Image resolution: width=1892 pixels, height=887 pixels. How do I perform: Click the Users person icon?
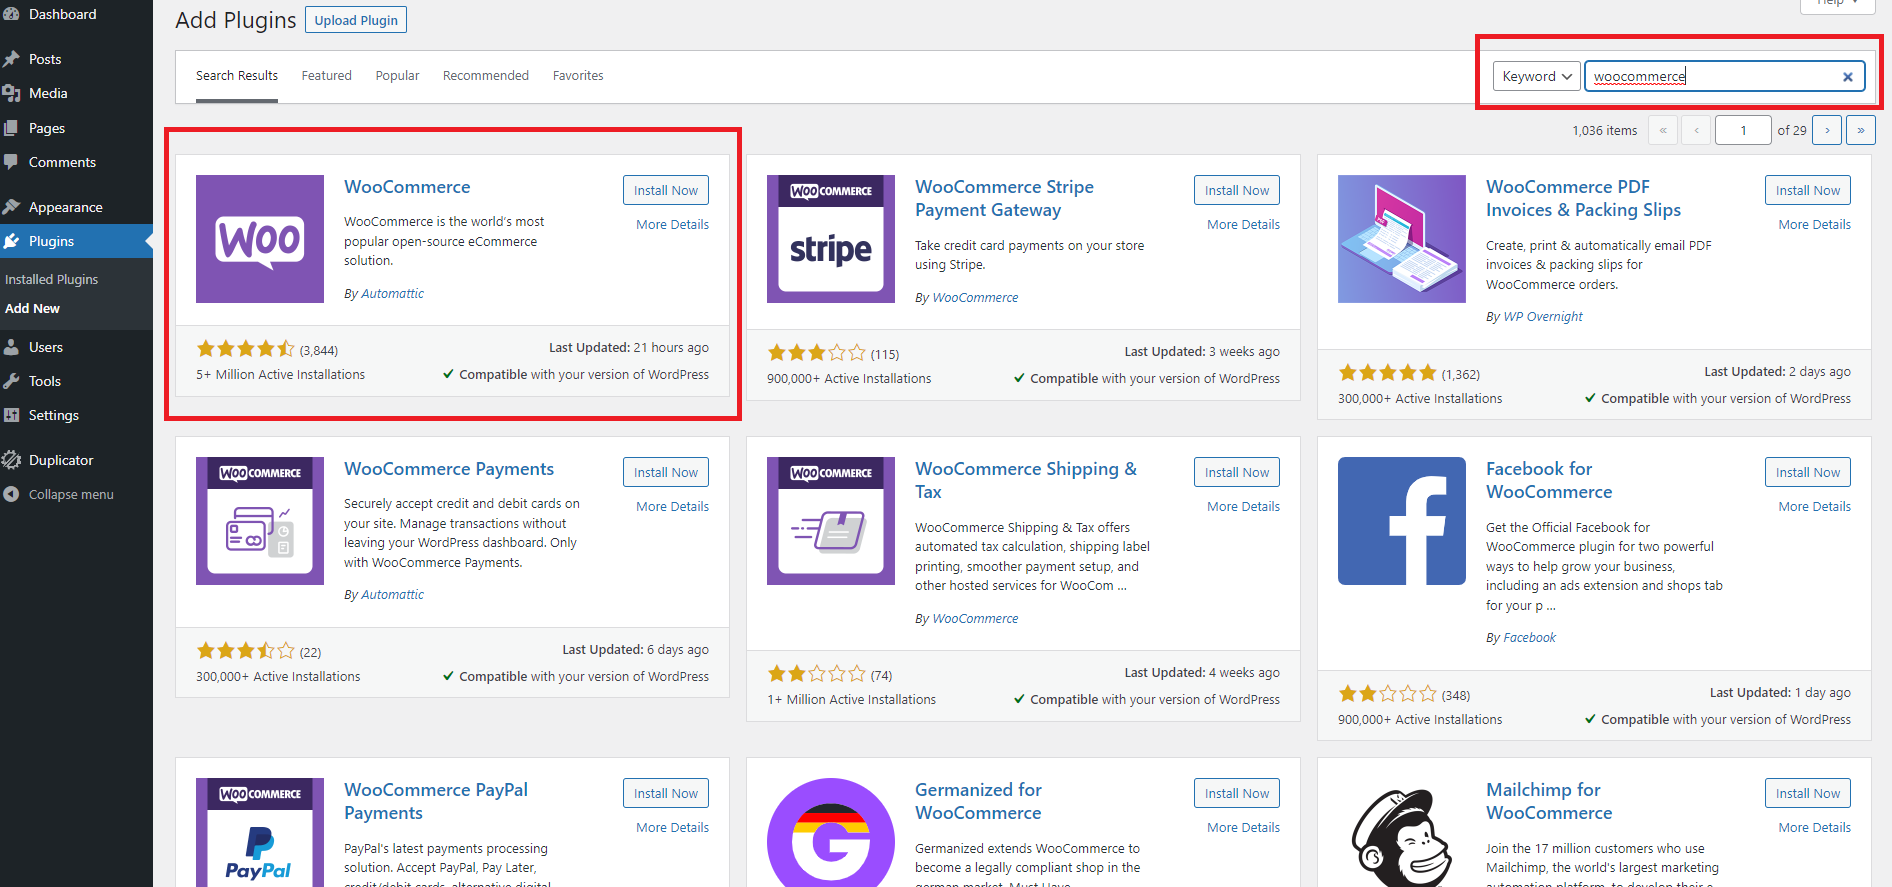tap(11, 347)
